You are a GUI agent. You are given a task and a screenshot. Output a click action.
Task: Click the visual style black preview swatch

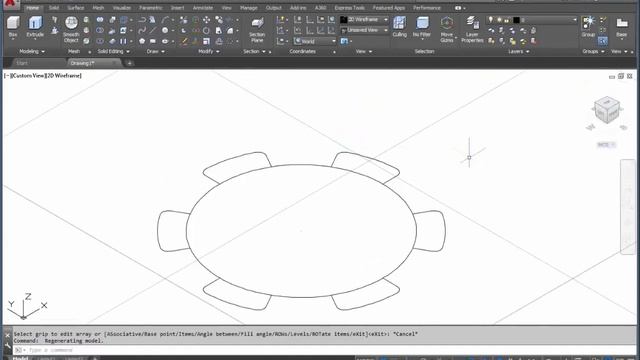(x=344, y=20)
